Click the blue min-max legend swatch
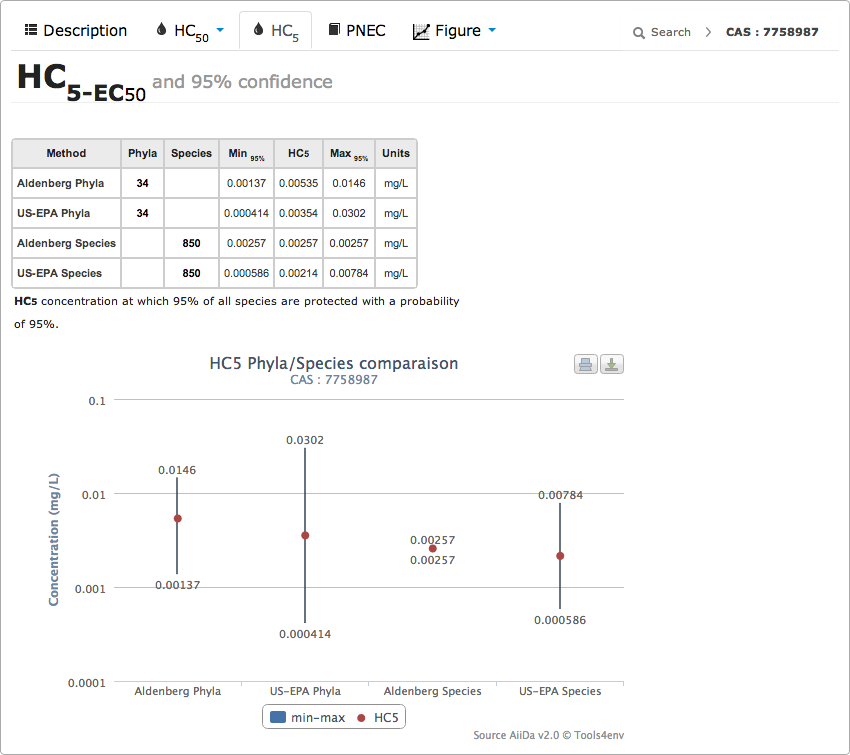Image resolution: width=850 pixels, height=755 pixels. tap(278, 717)
